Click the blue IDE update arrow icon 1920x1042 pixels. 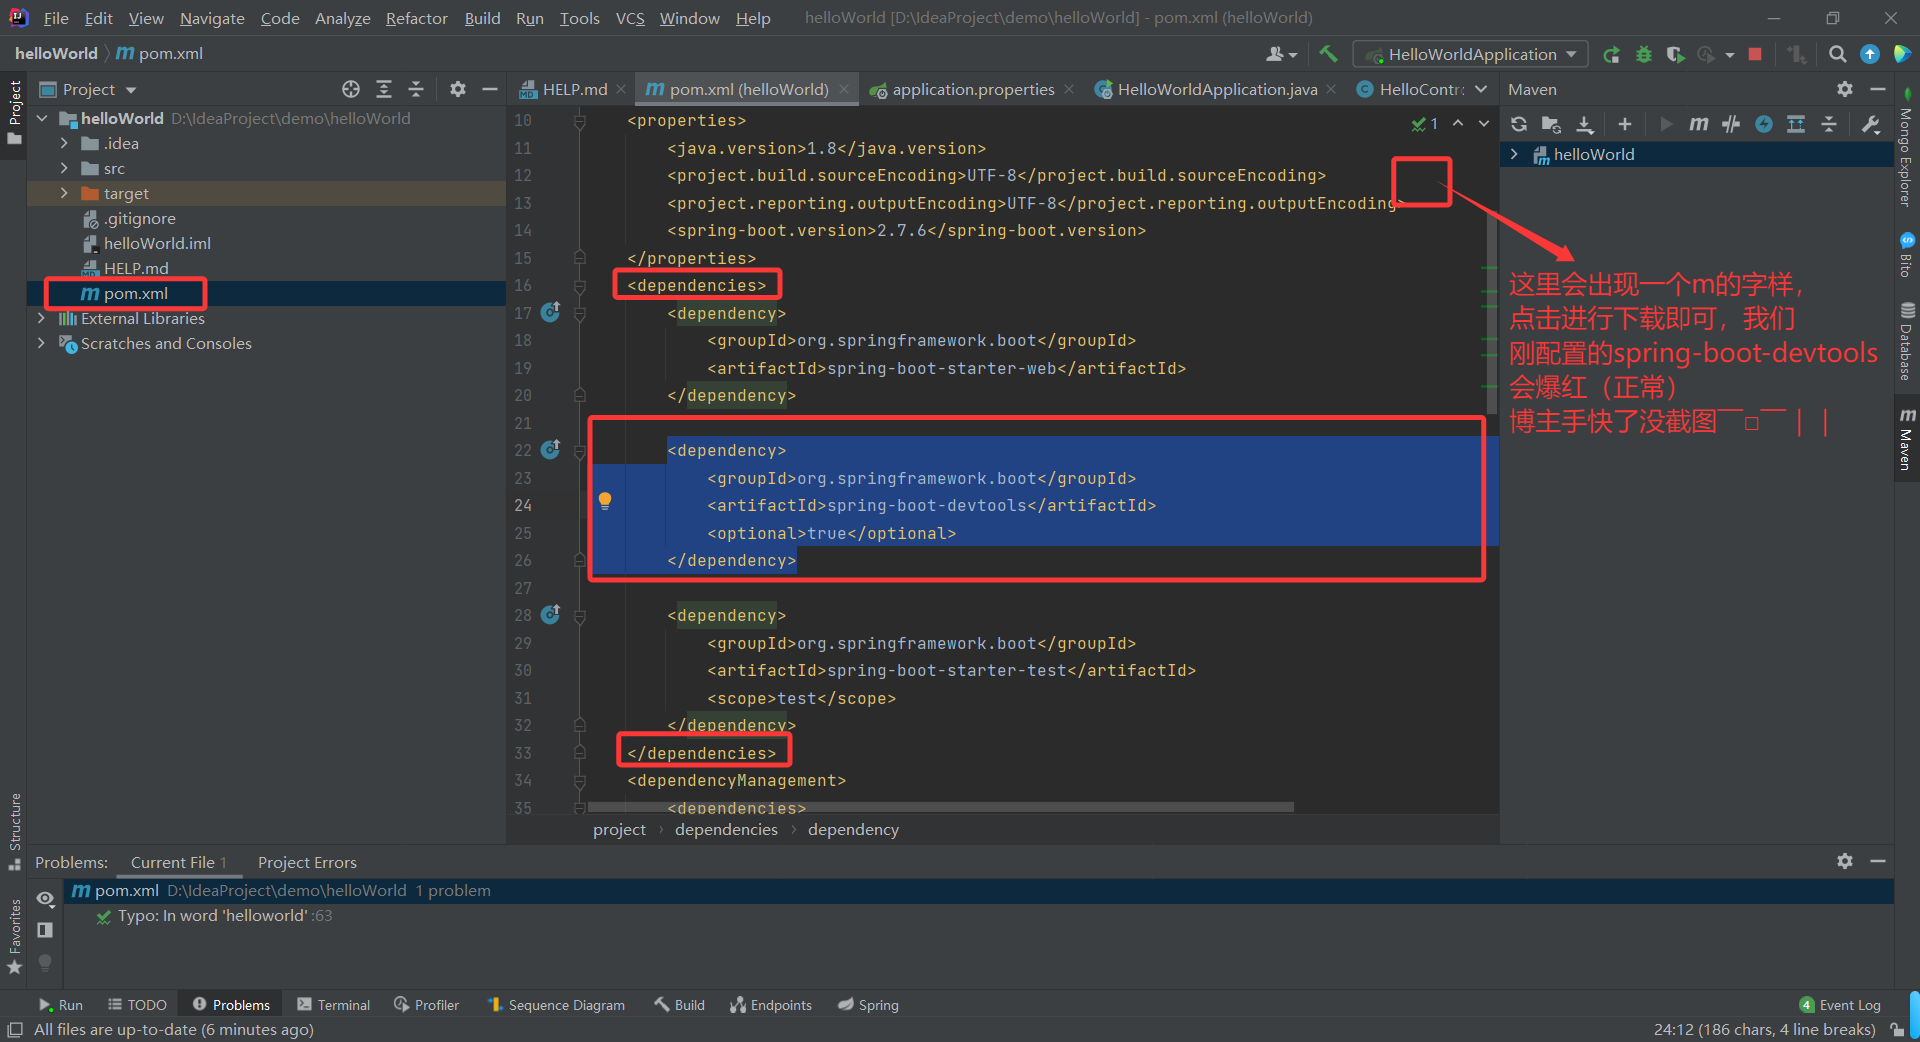1870,54
